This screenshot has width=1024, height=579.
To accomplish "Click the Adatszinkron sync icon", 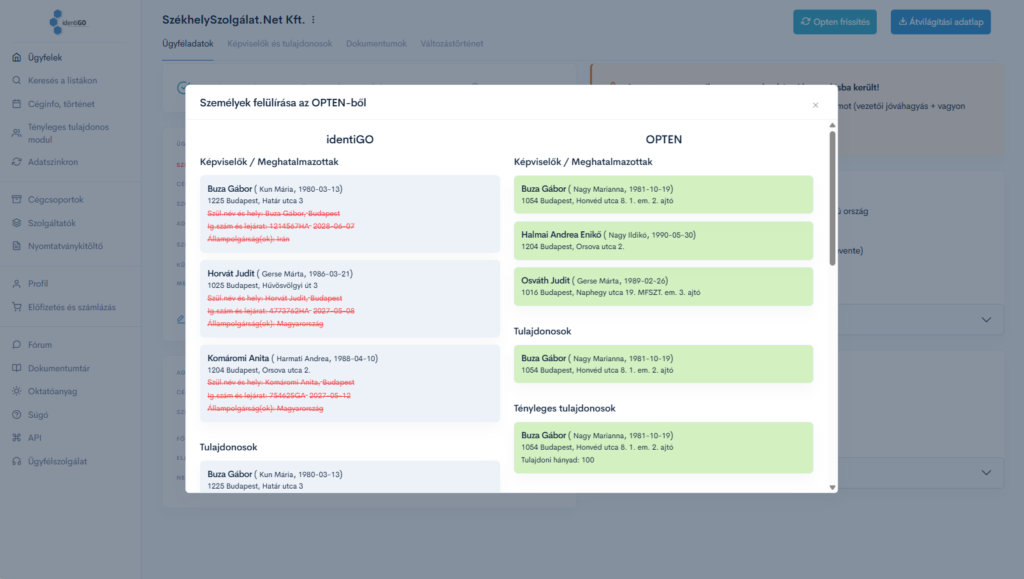I will pyautogui.click(x=16, y=162).
